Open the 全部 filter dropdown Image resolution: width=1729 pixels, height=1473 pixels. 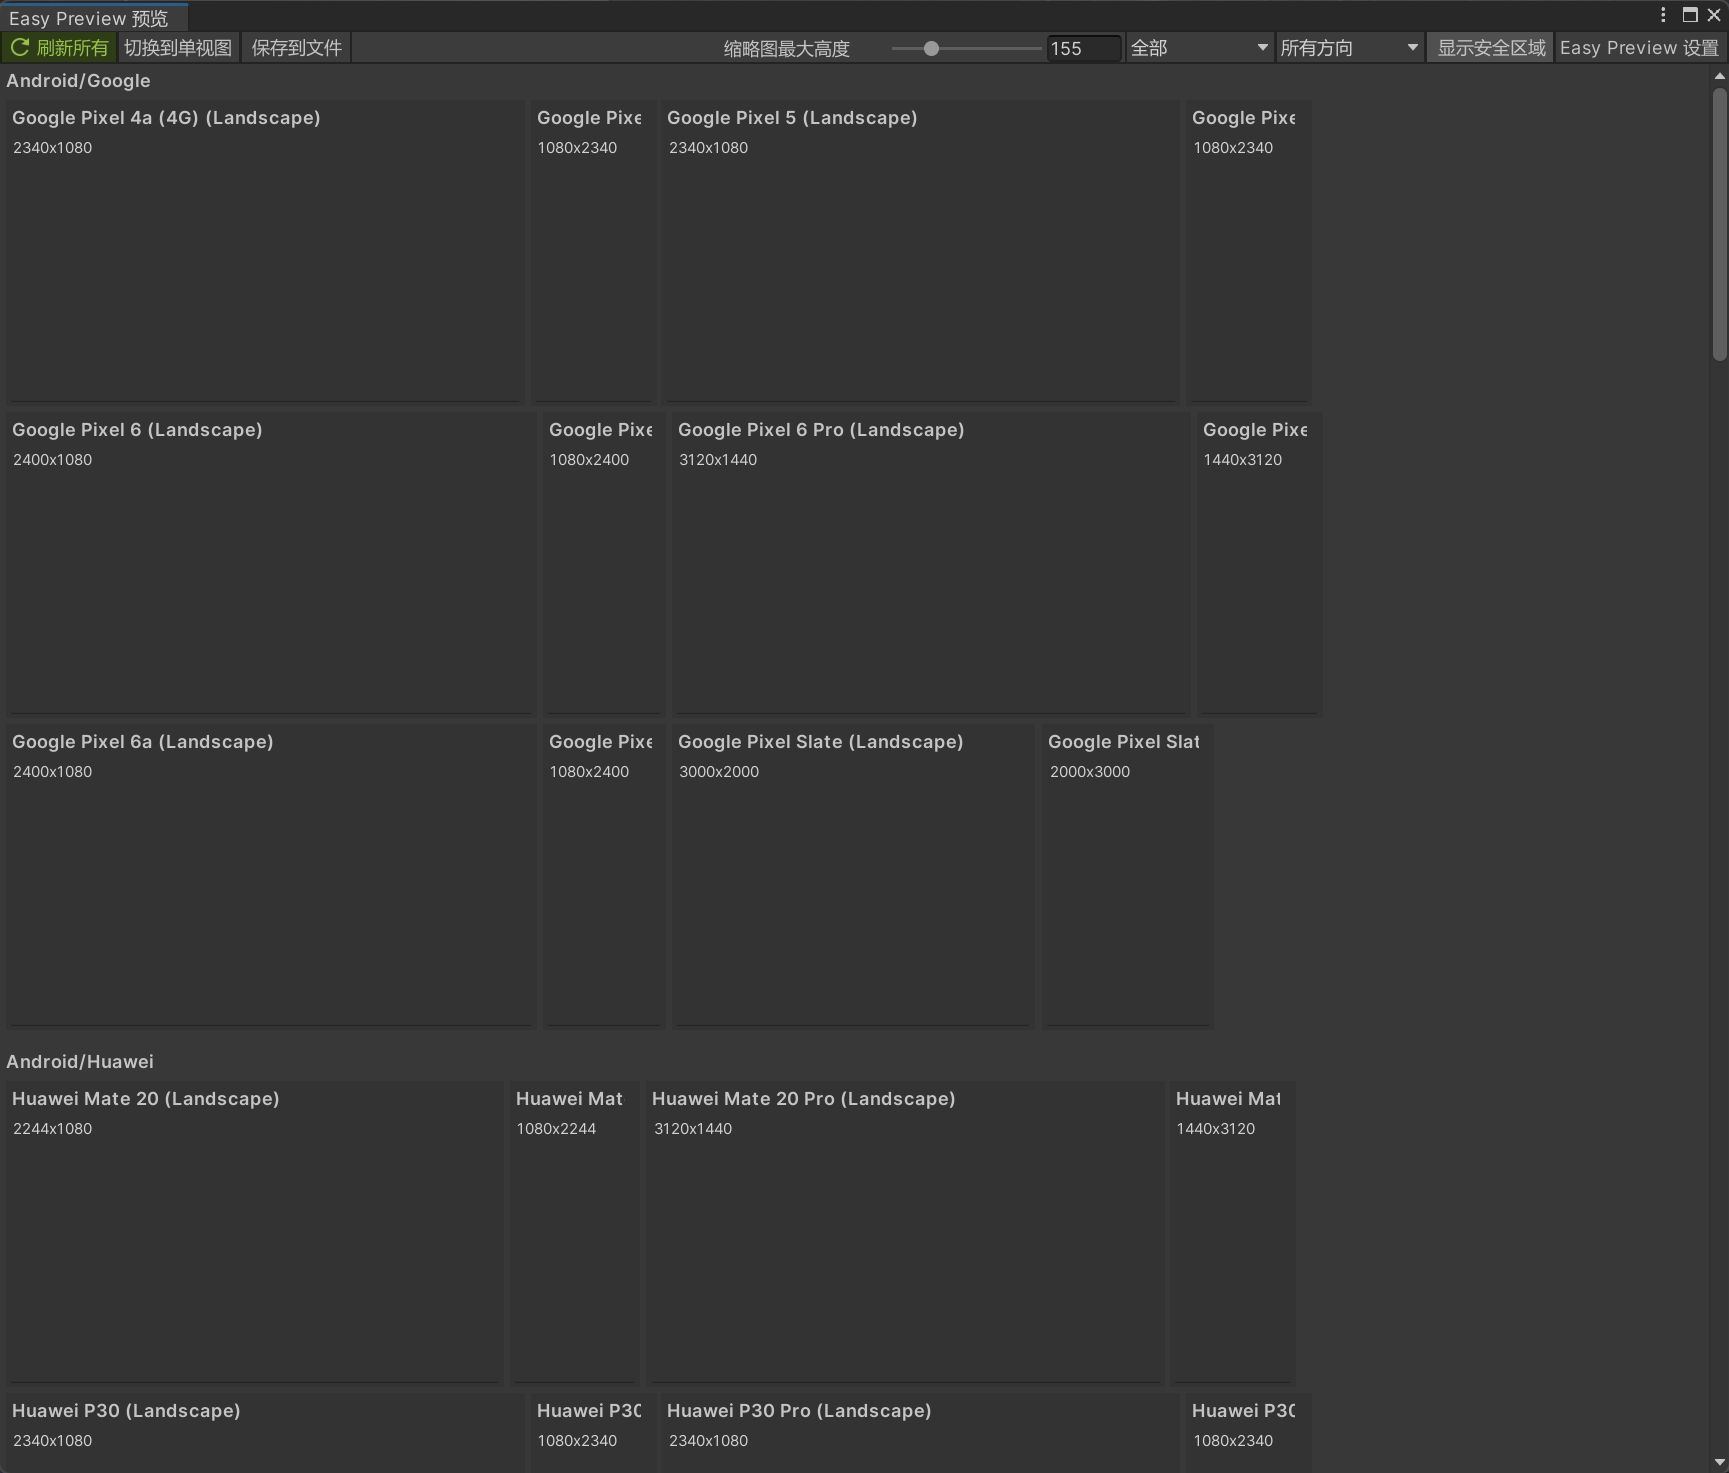point(1197,47)
